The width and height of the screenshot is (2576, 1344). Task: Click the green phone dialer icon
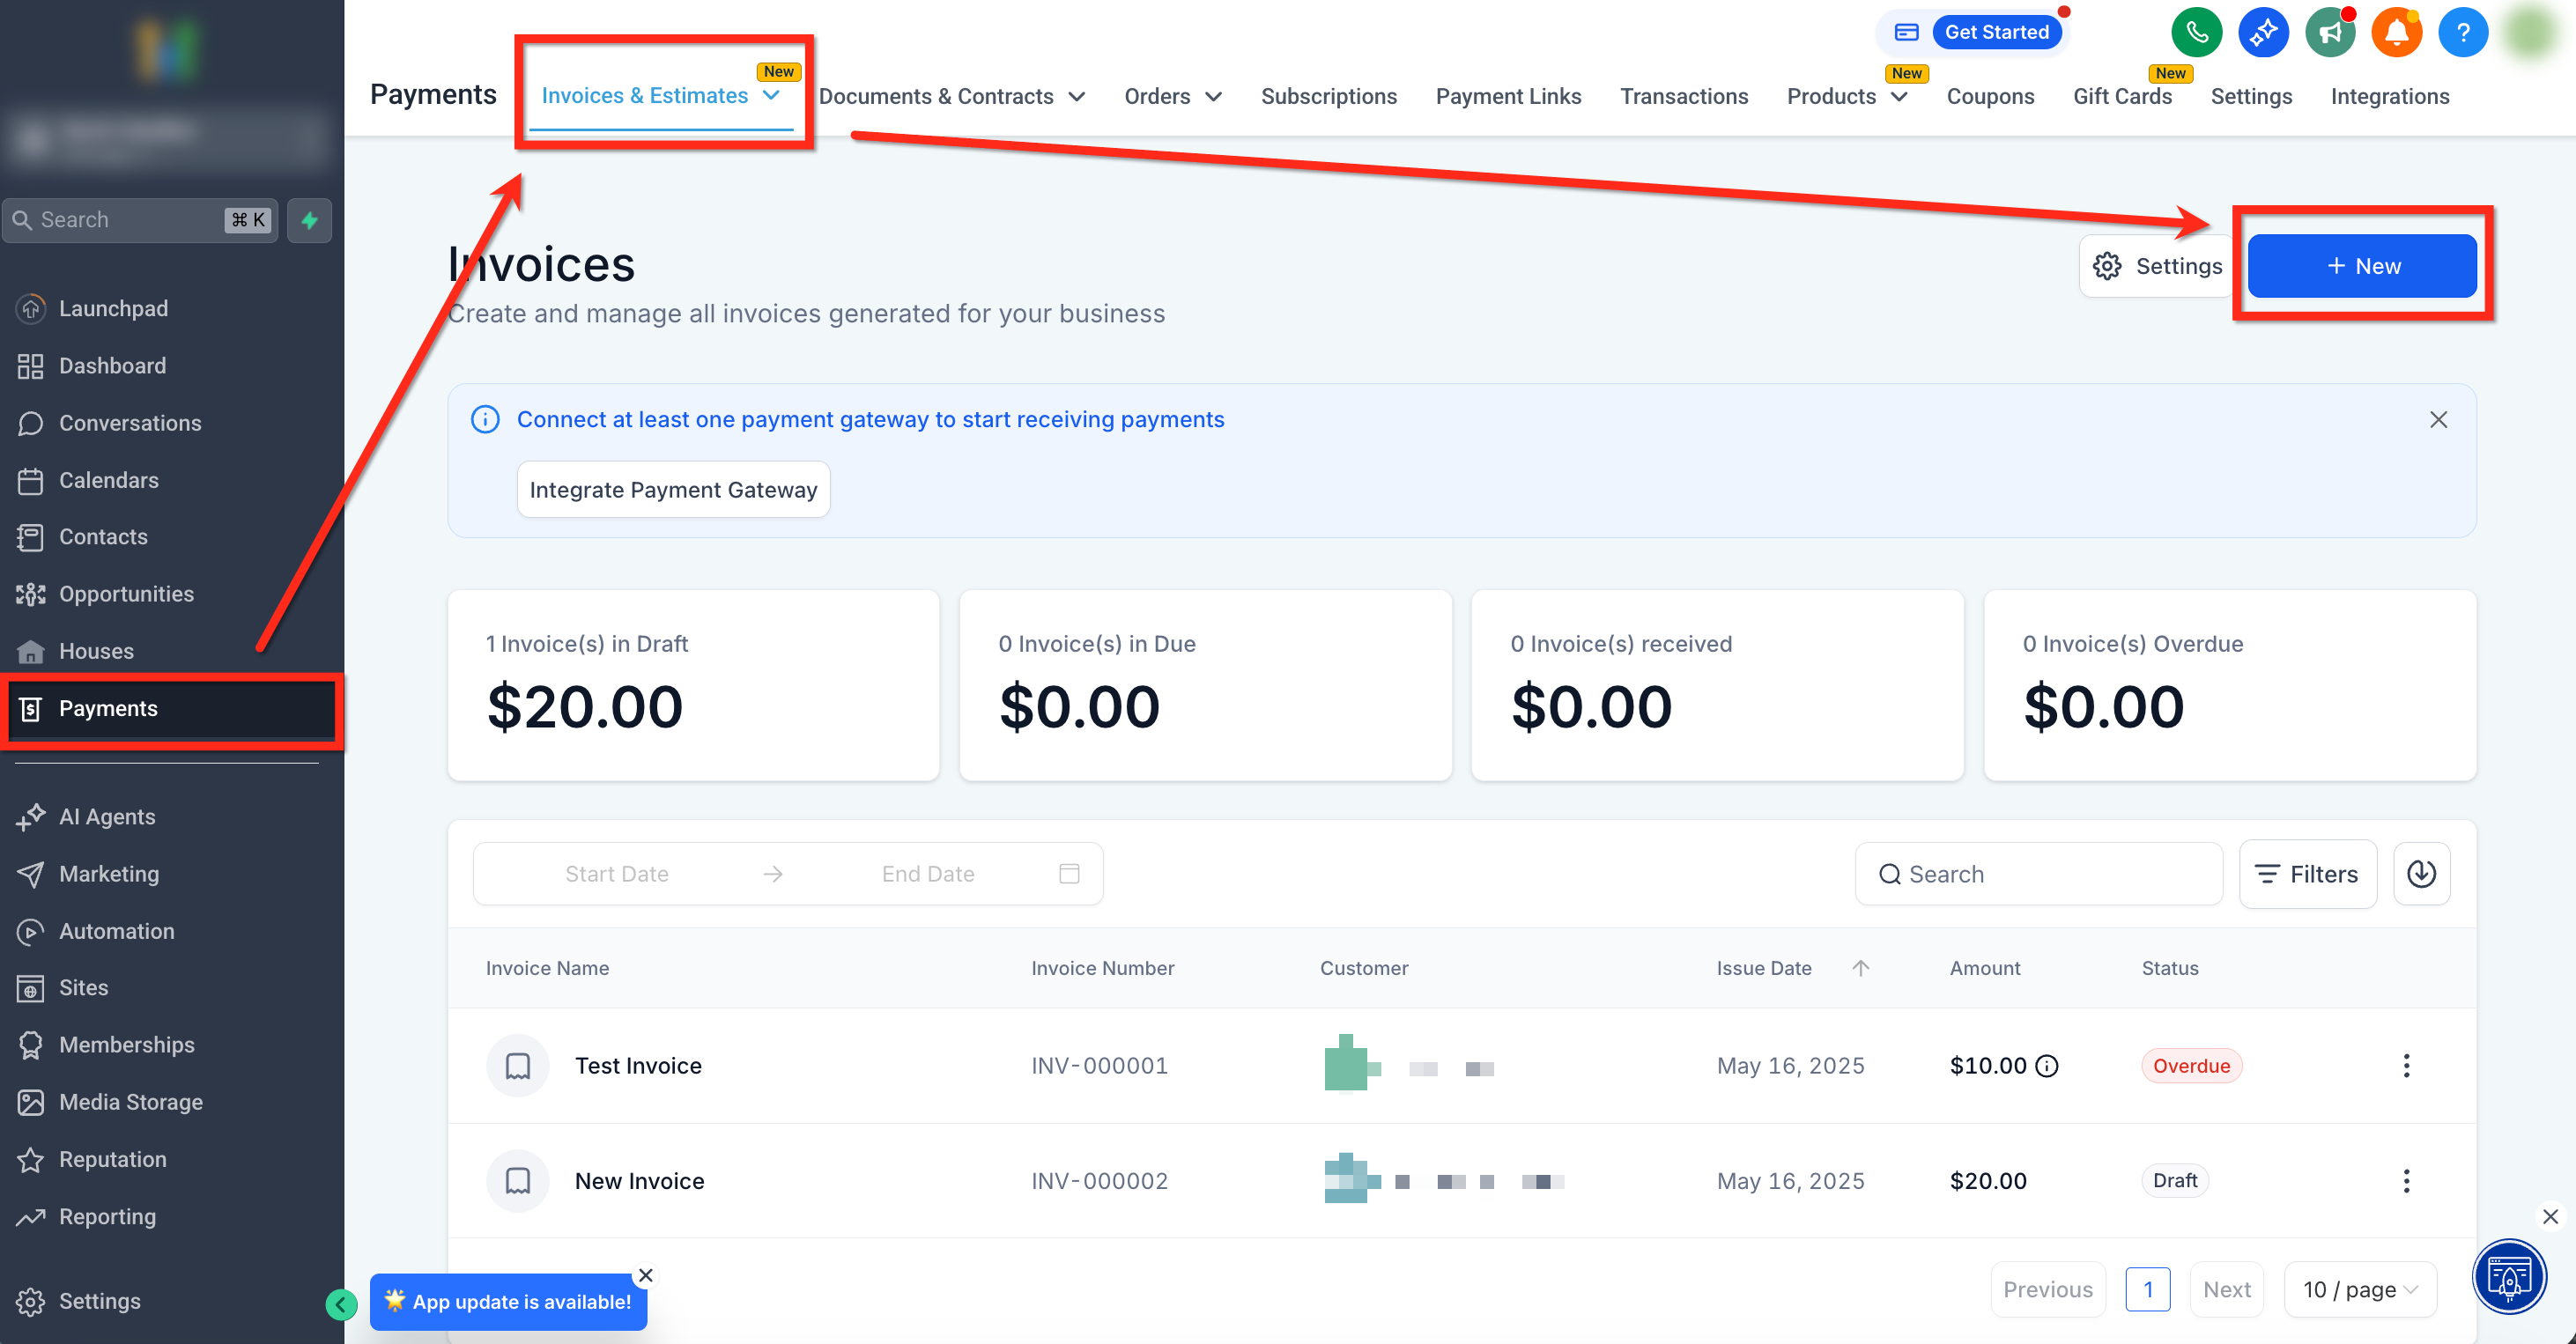[2196, 33]
